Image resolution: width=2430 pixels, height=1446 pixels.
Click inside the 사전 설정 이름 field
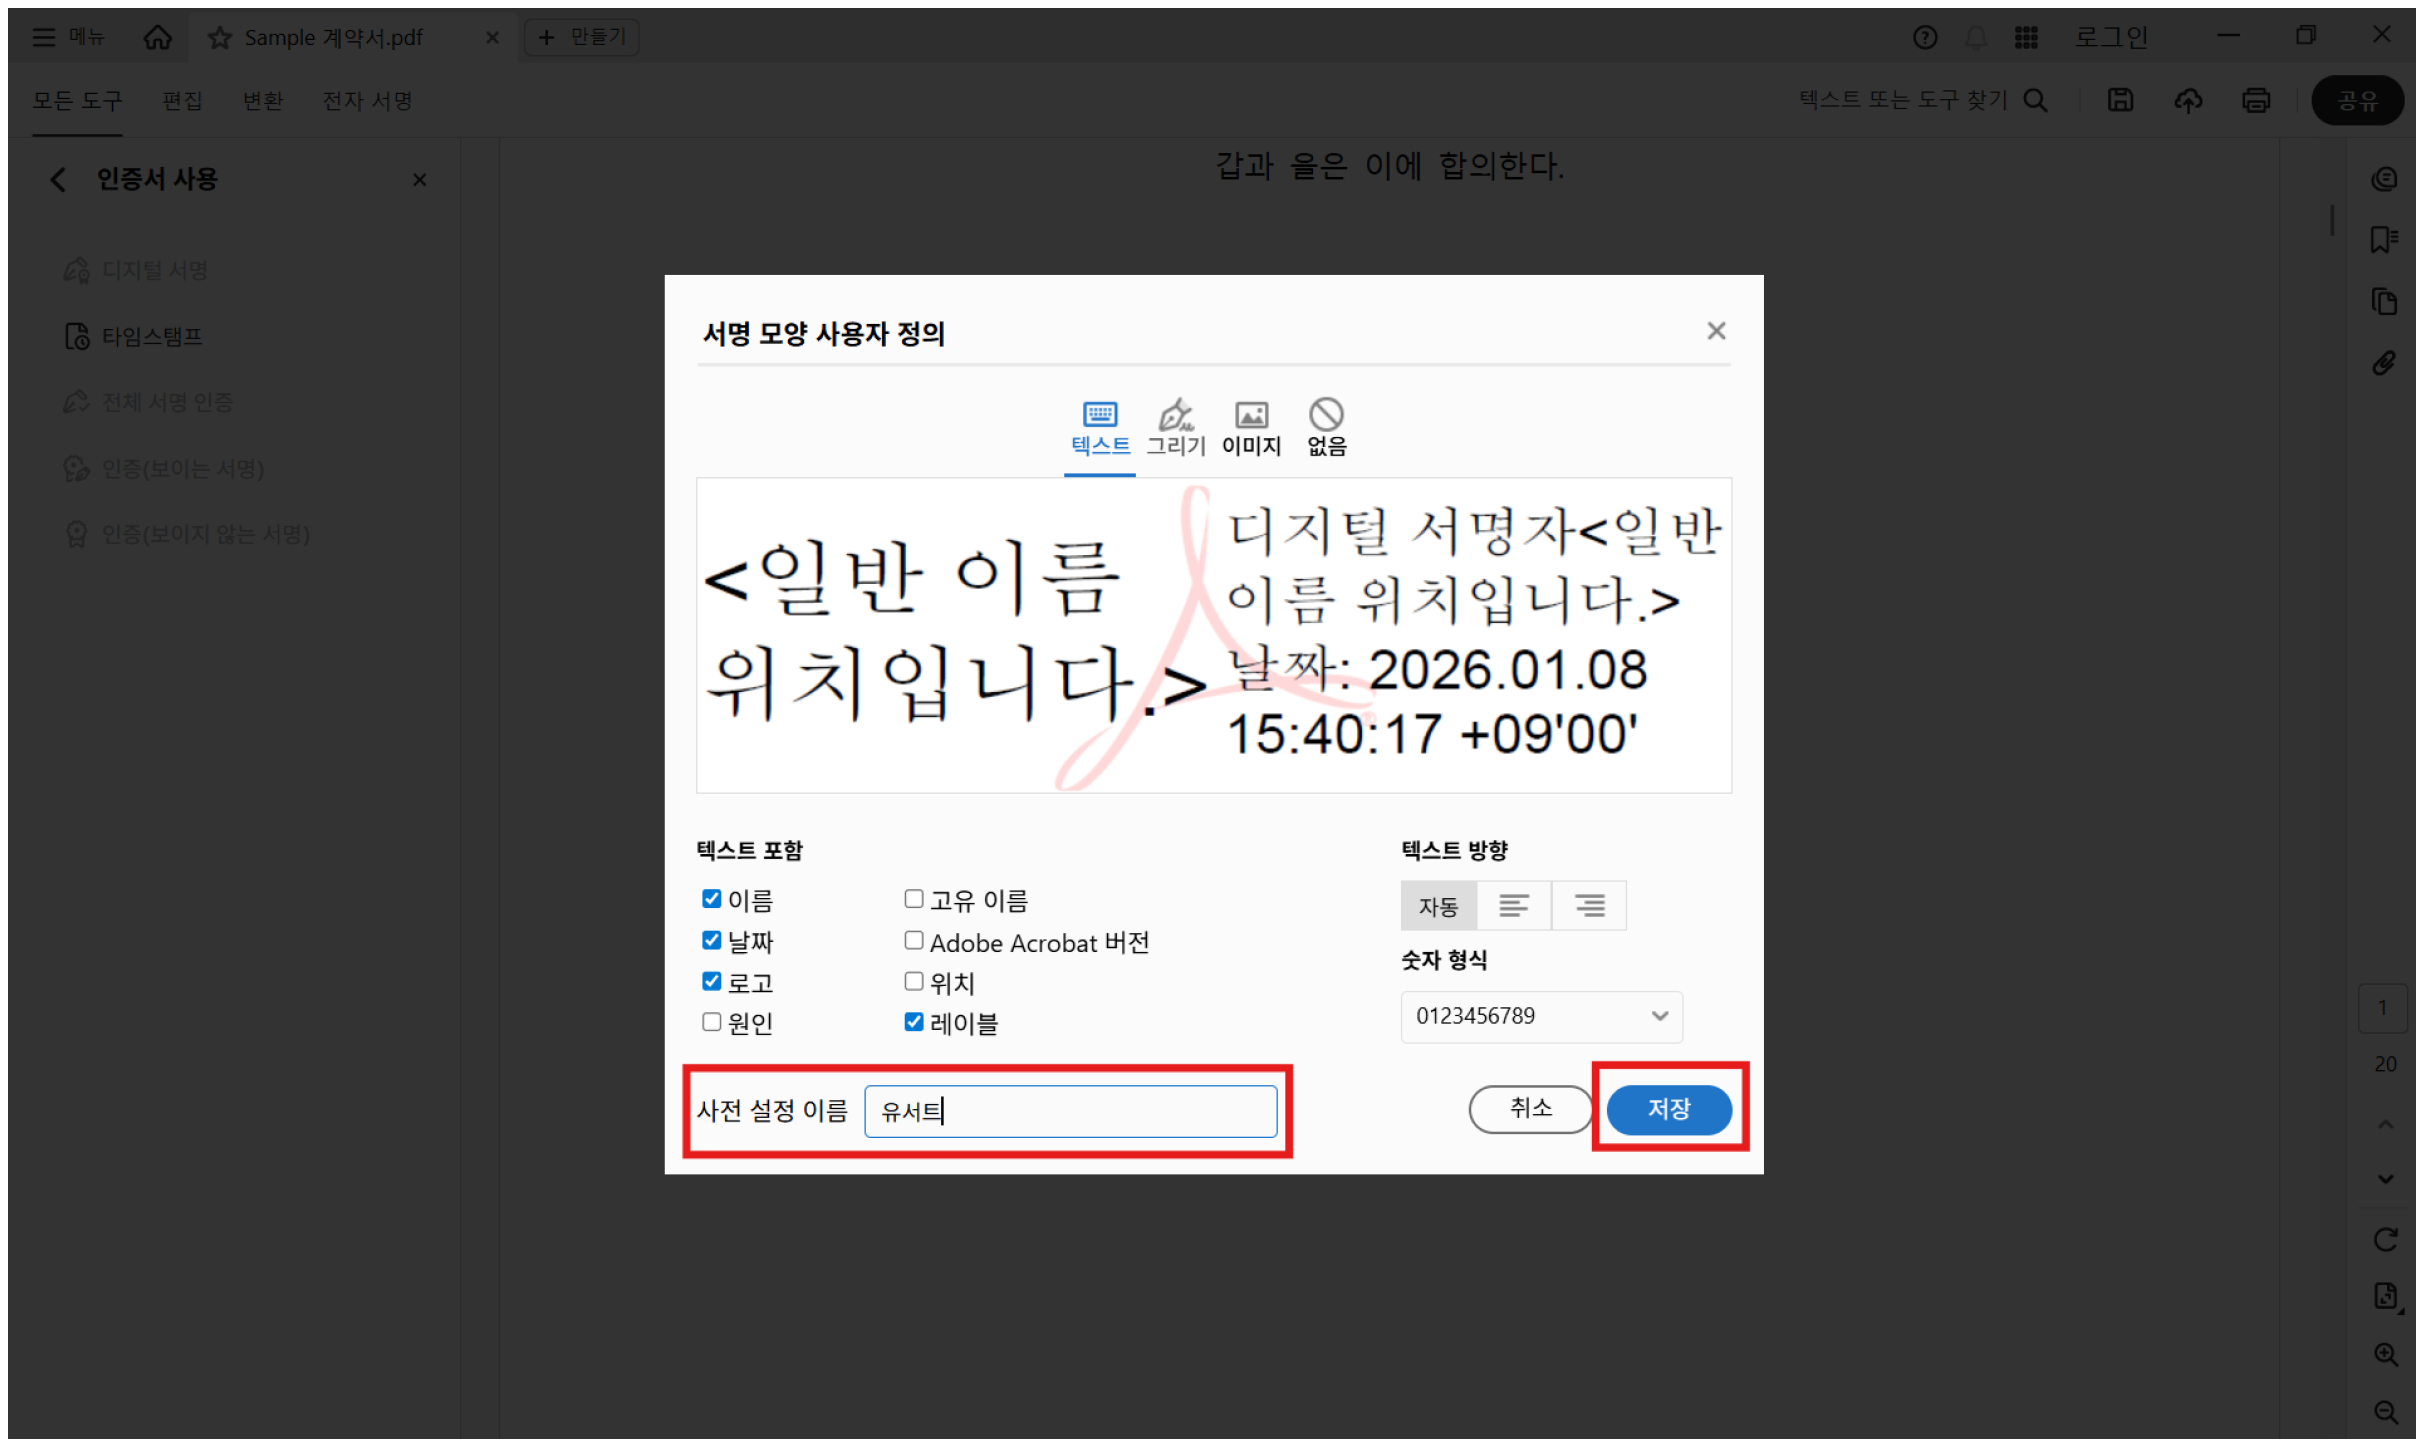click(x=1071, y=1110)
